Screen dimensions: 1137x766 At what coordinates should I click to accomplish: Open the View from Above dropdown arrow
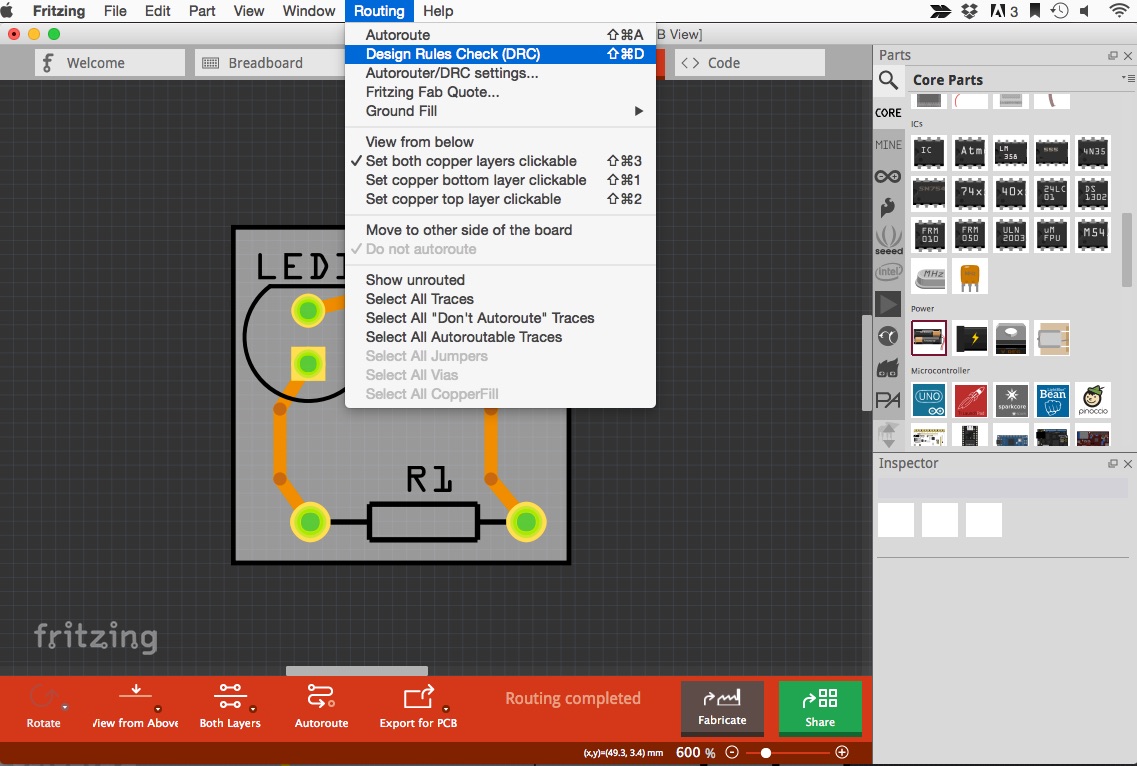(x=158, y=709)
